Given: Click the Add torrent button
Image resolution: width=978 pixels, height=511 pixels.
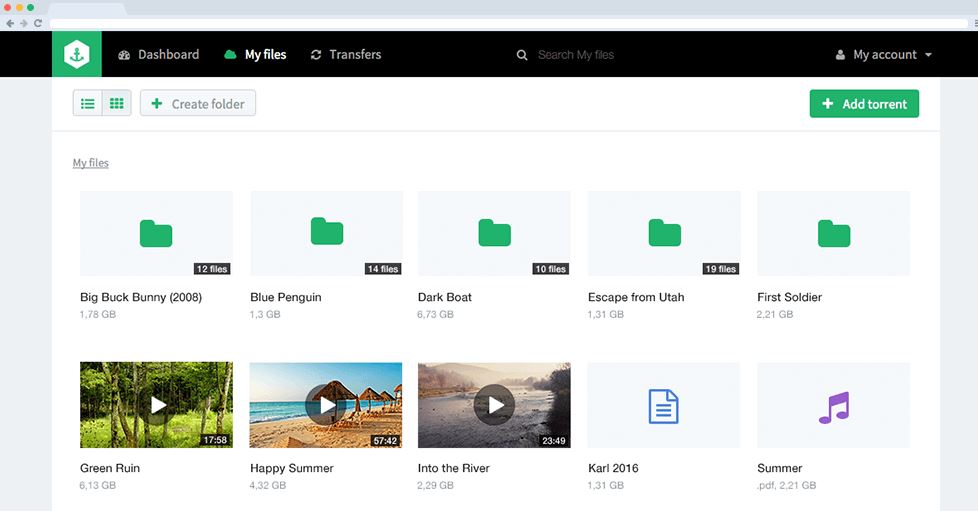Looking at the screenshot, I should coord(864,104).
